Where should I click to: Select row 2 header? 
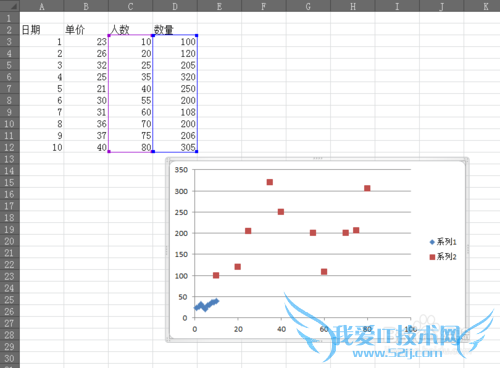[10, 30]
